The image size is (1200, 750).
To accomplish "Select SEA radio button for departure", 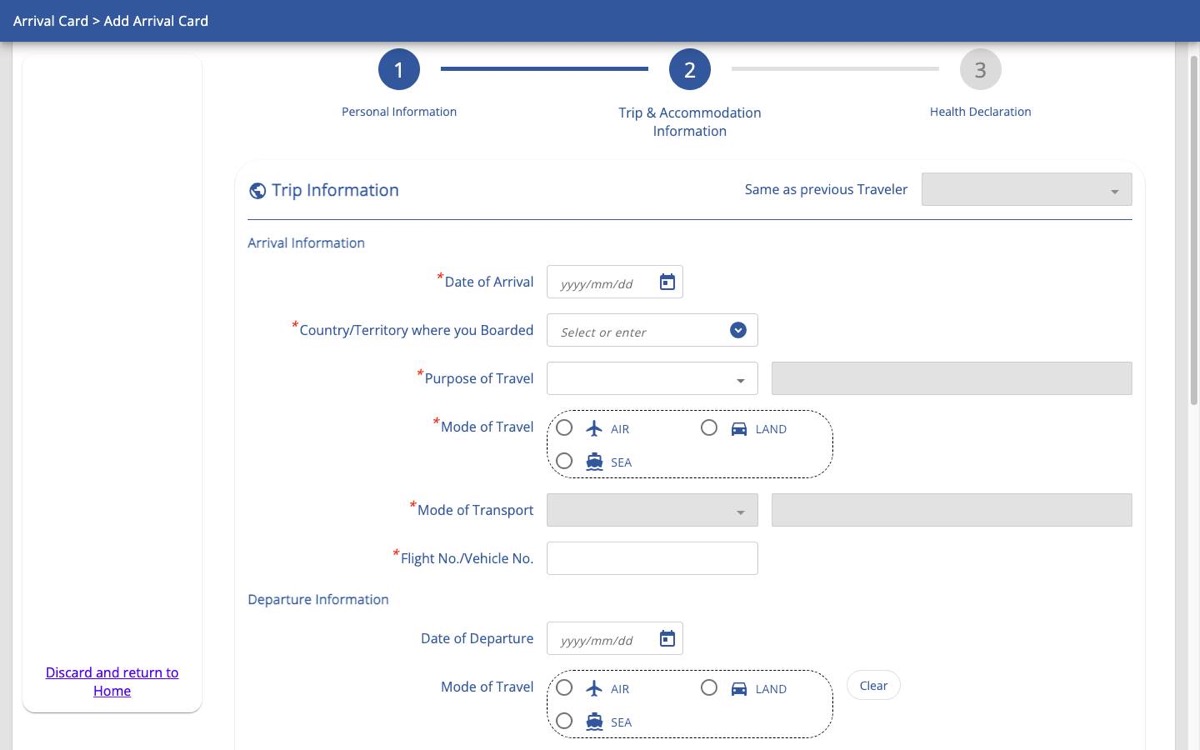I will (565, 721).
